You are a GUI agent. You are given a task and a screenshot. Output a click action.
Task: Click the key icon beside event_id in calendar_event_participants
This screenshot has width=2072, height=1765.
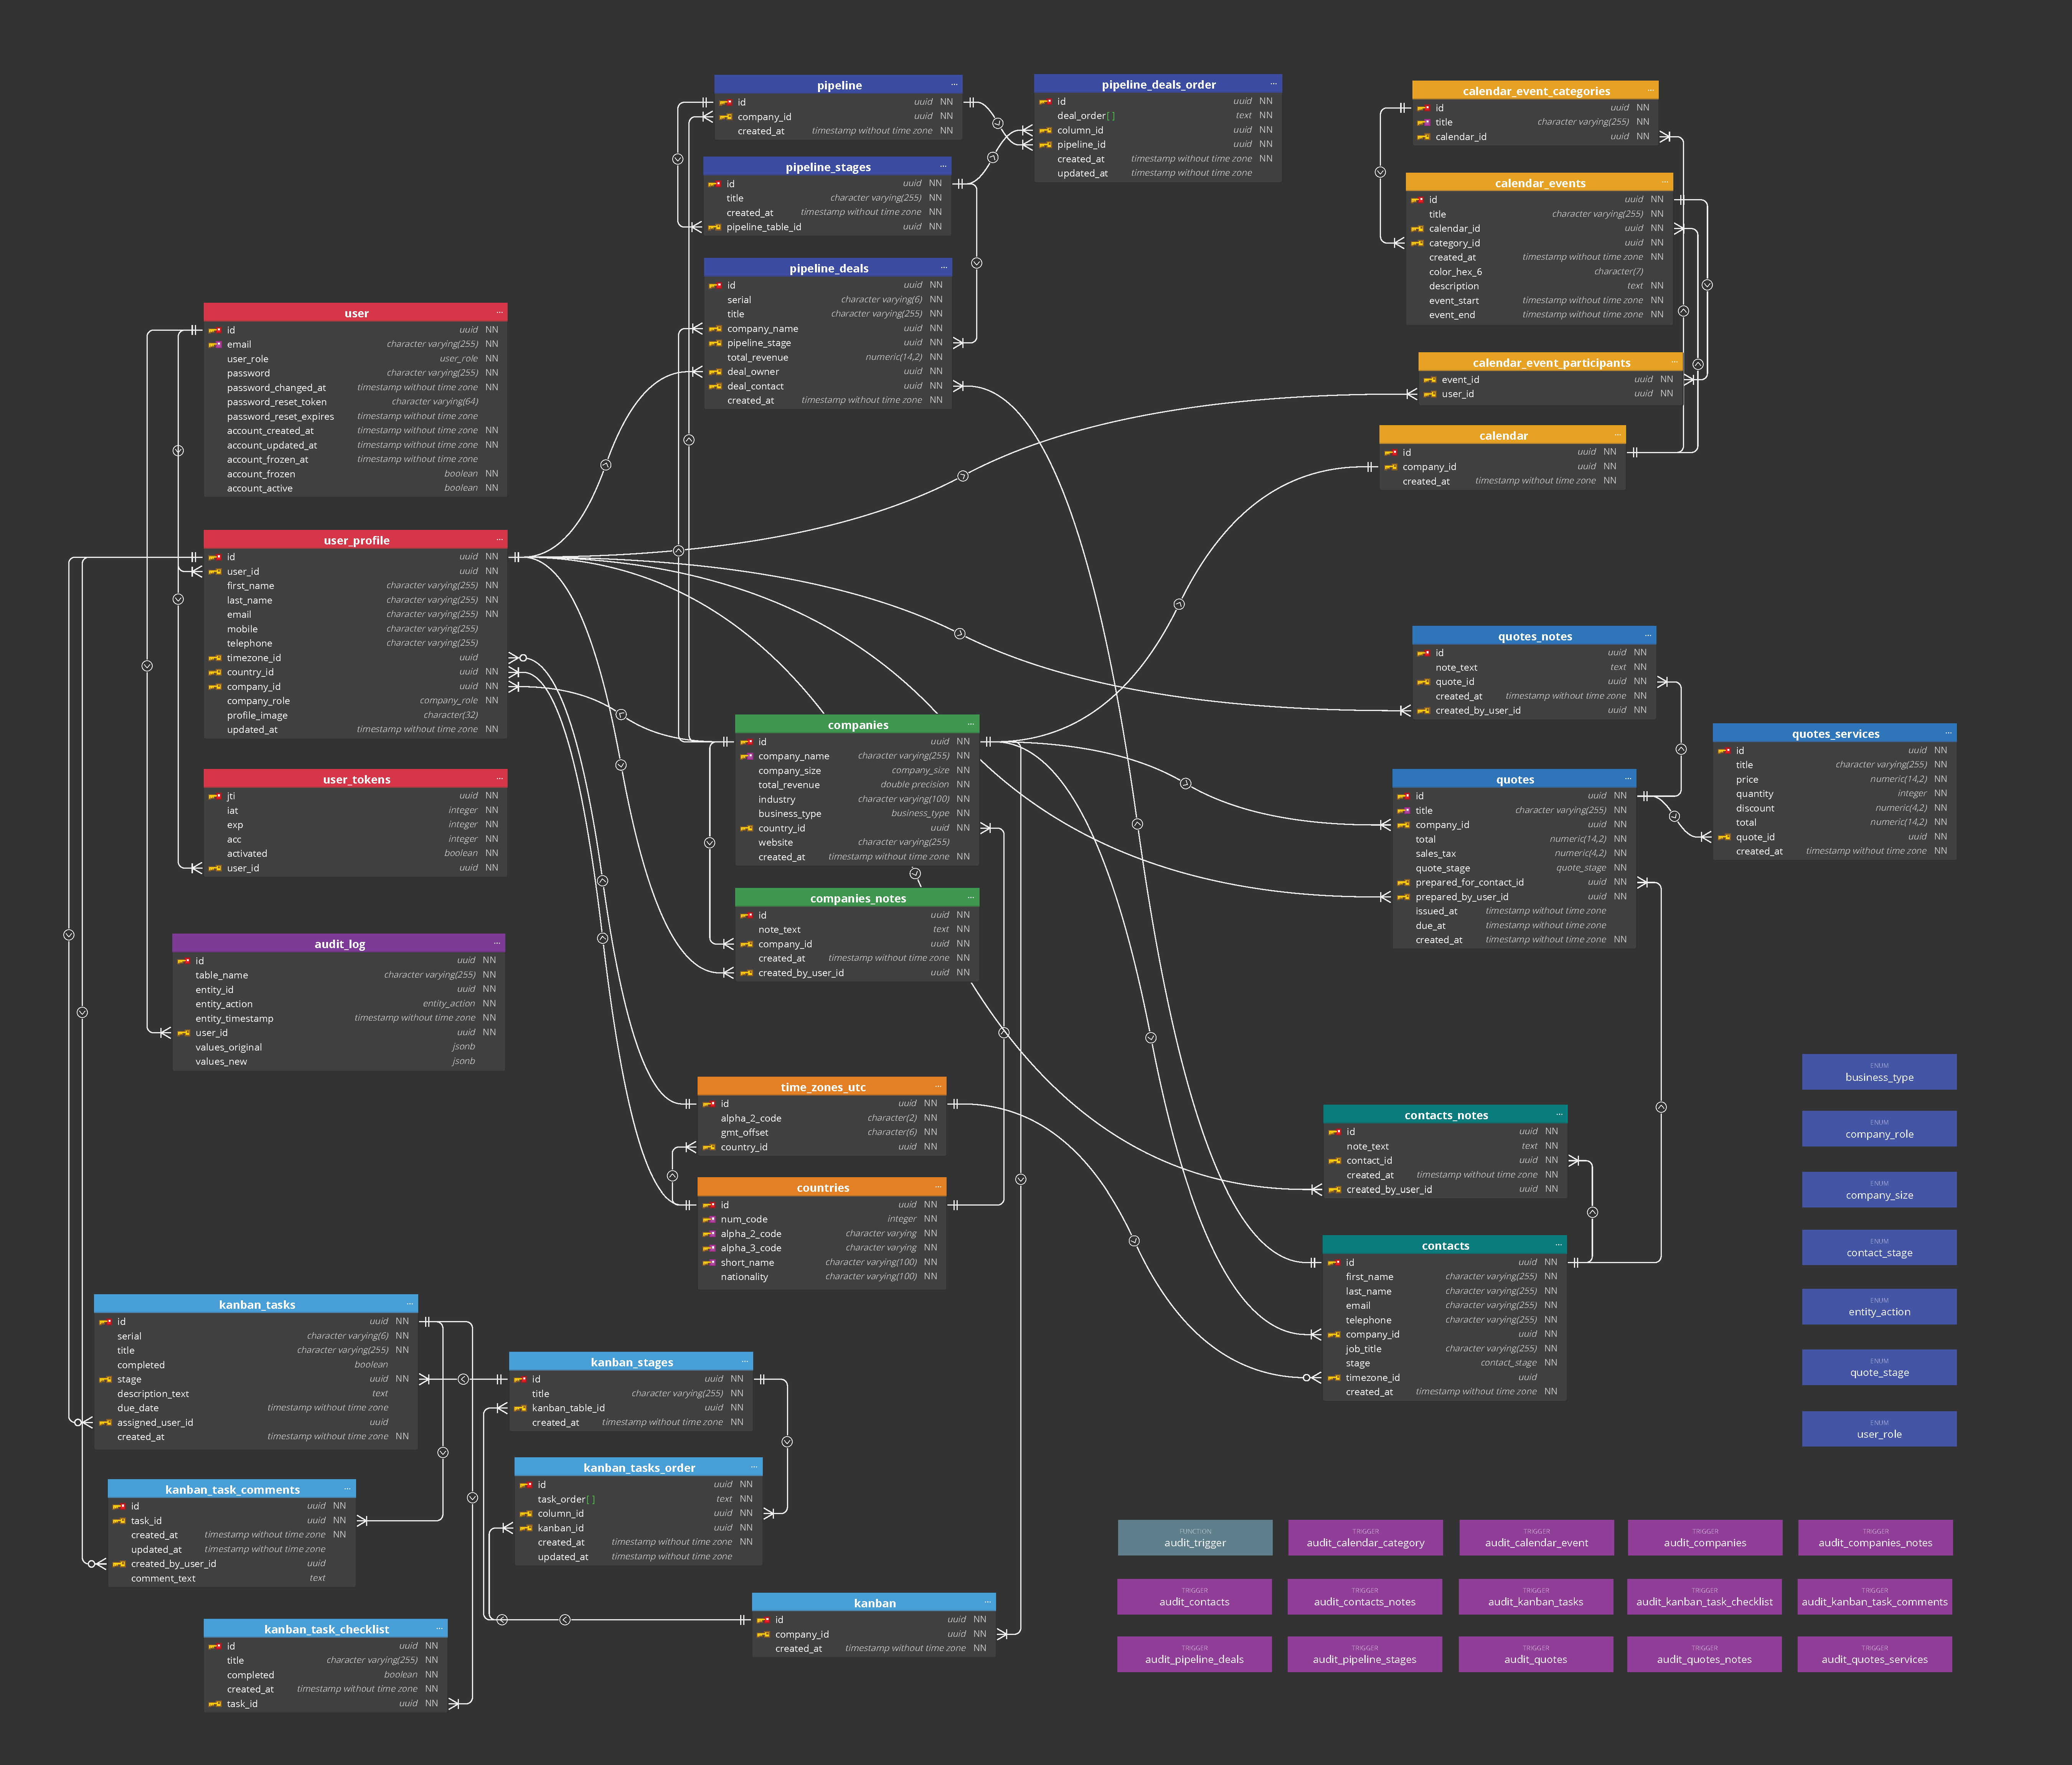coord(1430,380)
